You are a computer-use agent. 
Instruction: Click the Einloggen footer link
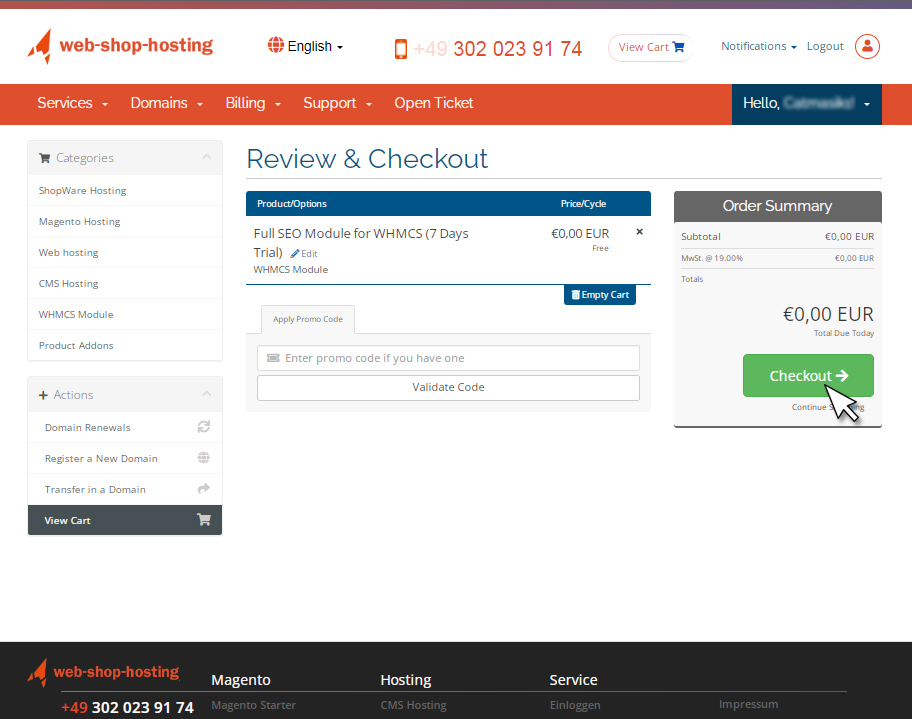pos(575,705)
